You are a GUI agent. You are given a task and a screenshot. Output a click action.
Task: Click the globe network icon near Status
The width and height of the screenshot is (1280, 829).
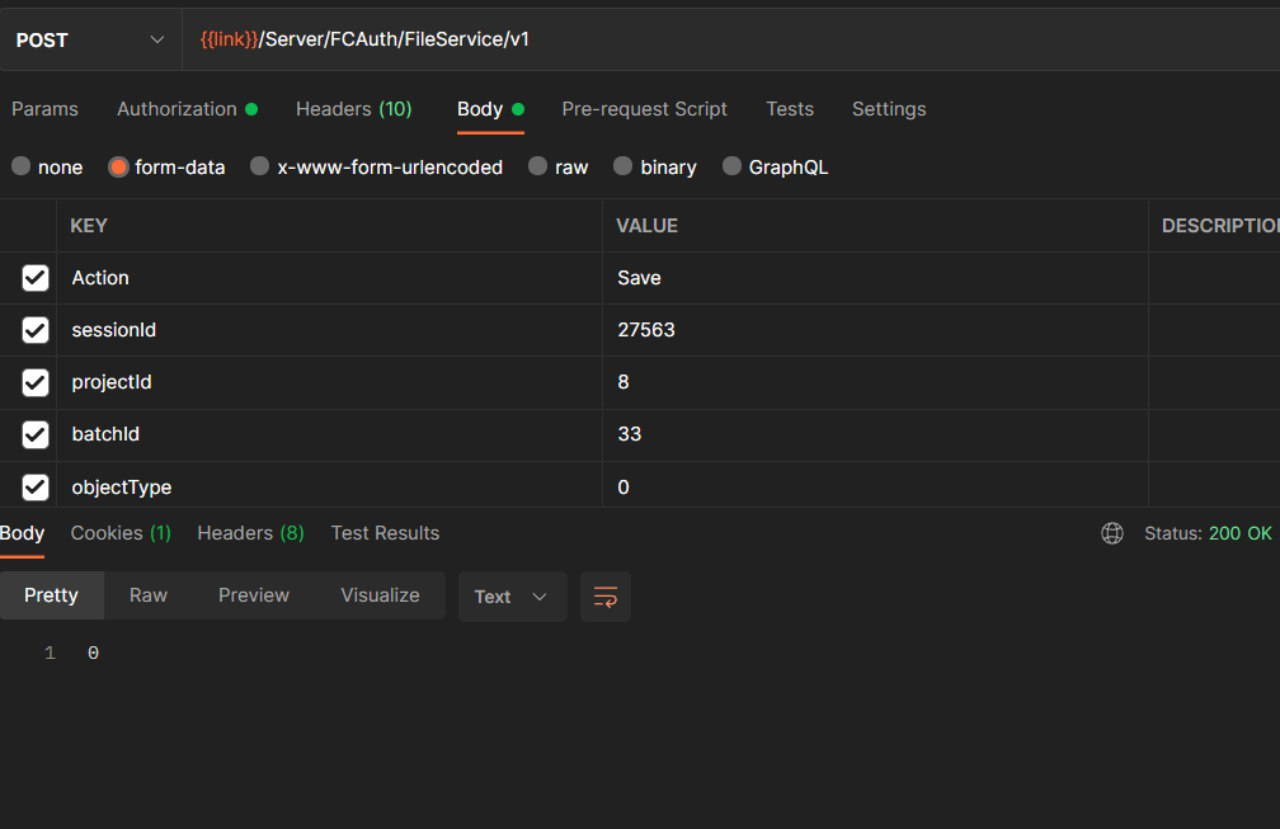click(x=1112, y=534)
